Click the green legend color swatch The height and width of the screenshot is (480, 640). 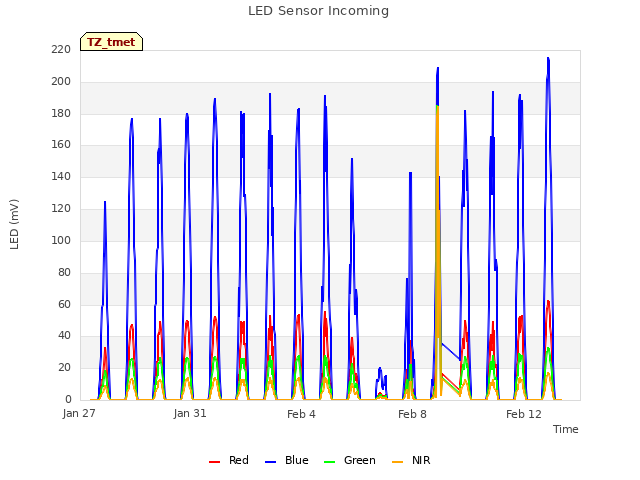pyautogui.click(x=329, y=462)
